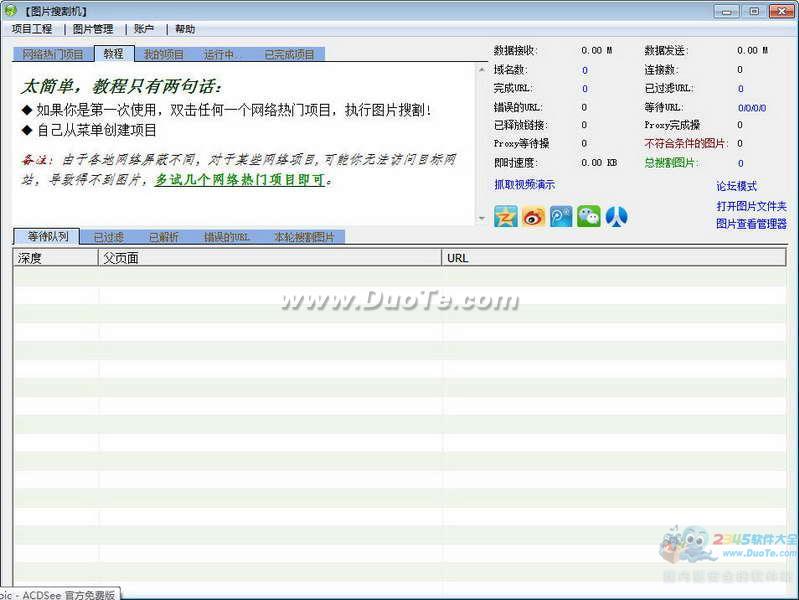Click the green app icon in title bar

[x=11, y=10]
